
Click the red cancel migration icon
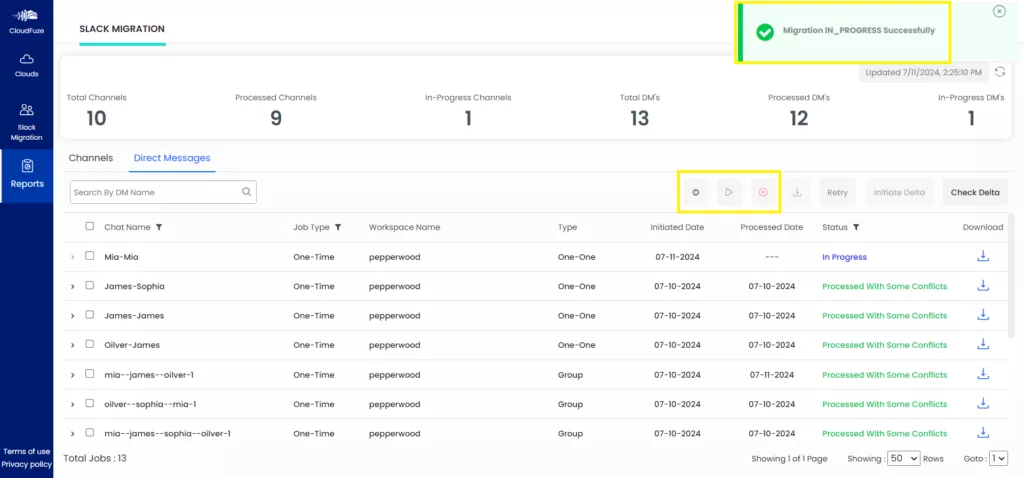tap(763, 193)
